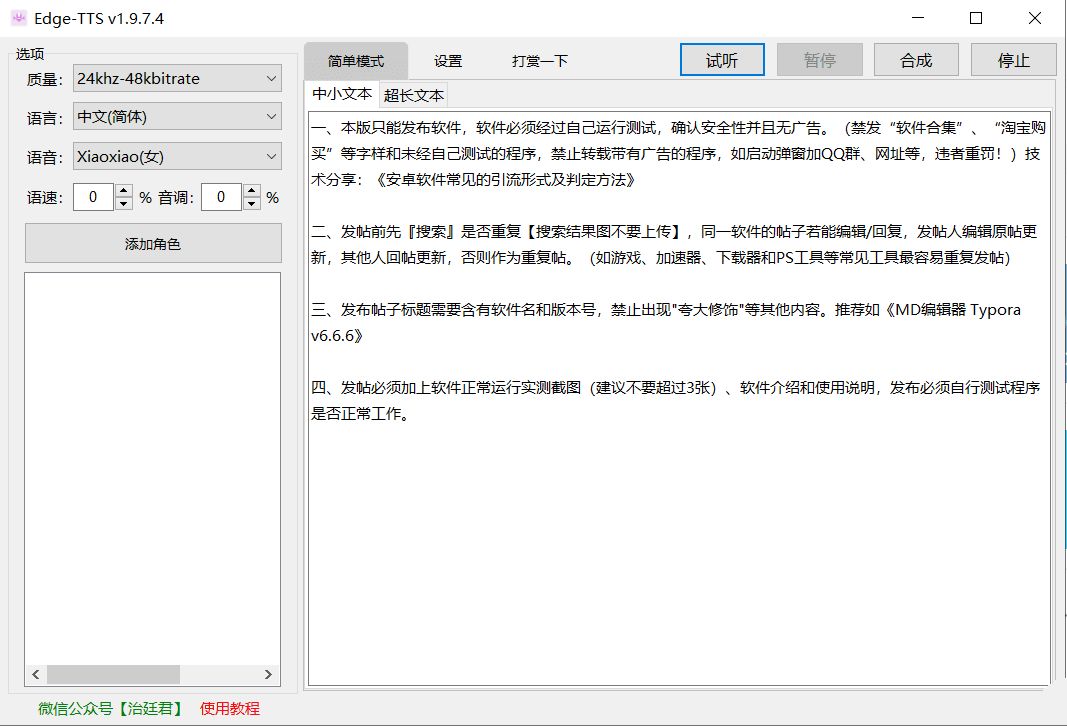This screenshot has height=726, width=1067.
Task: Click the Edge-TTS app icon in title bar
Action: click(18, 18)
